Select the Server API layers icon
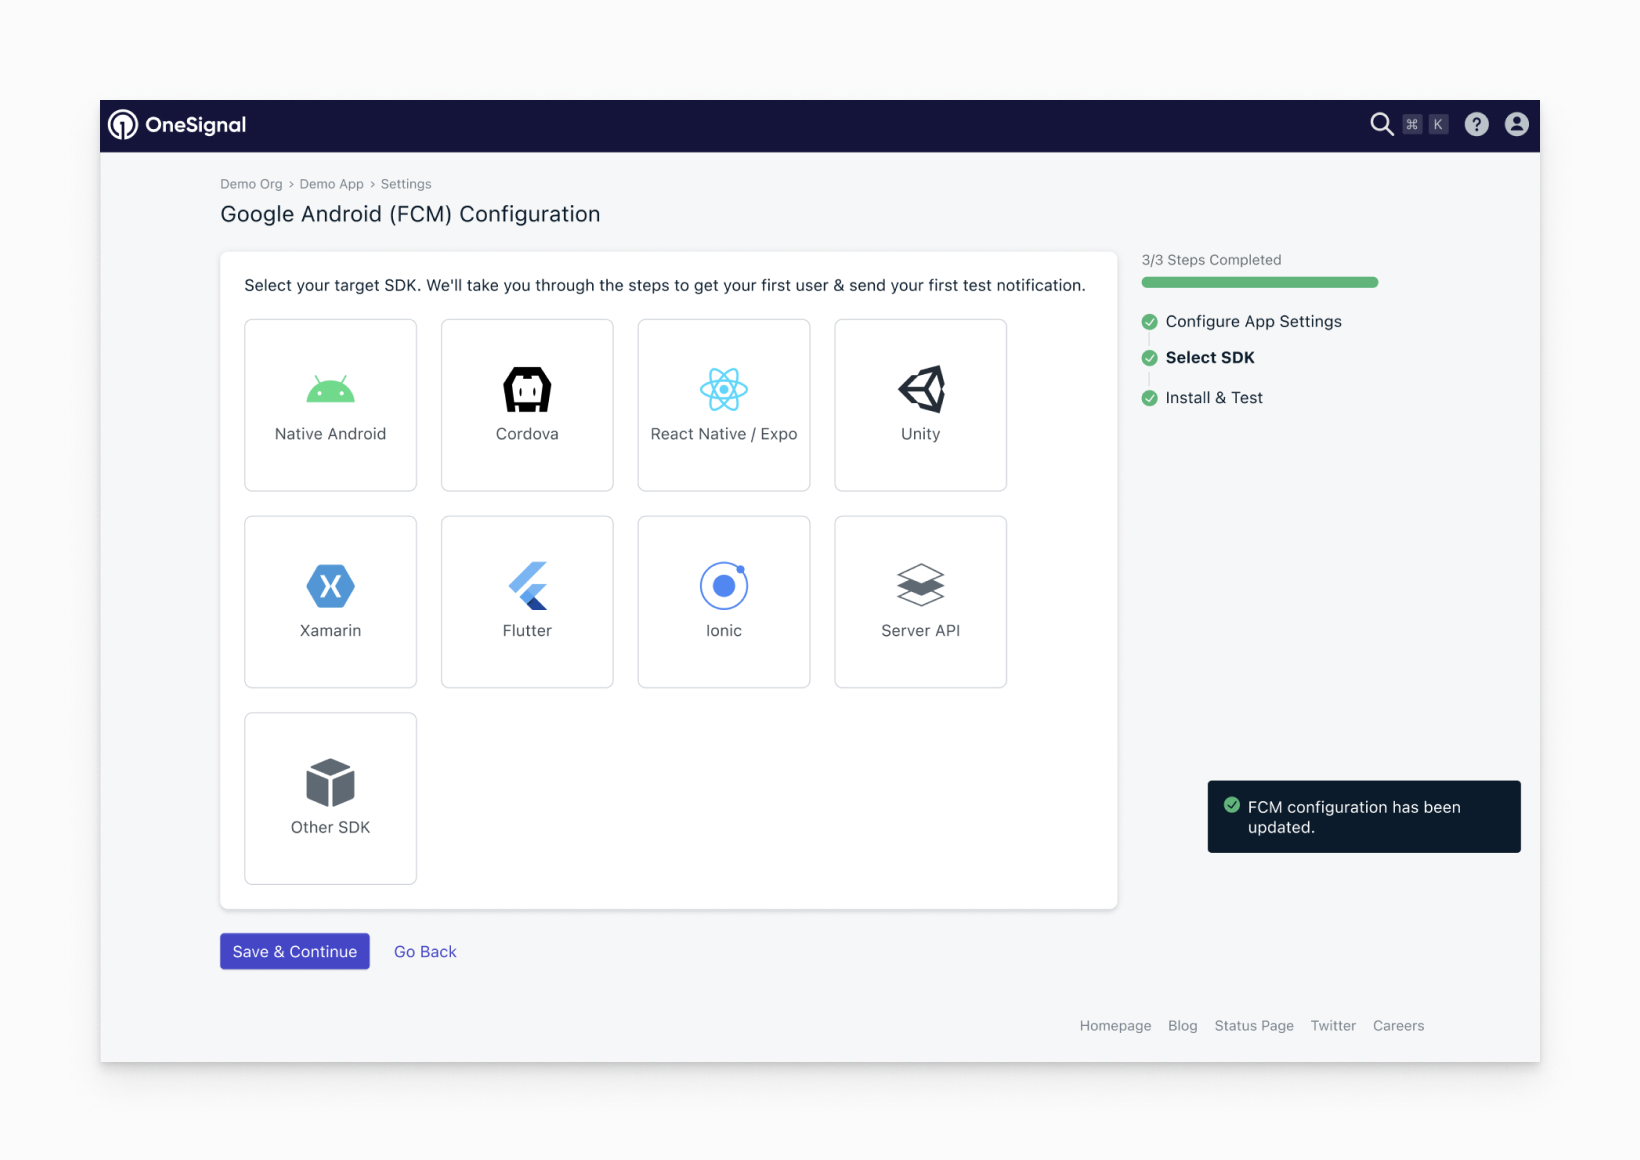 [921, 585]
